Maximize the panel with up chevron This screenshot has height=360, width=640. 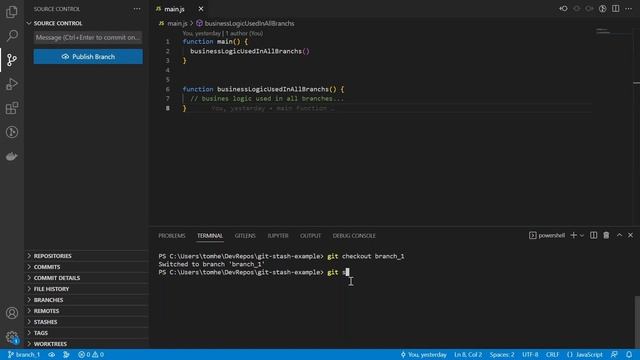click(x=619, y=236)
